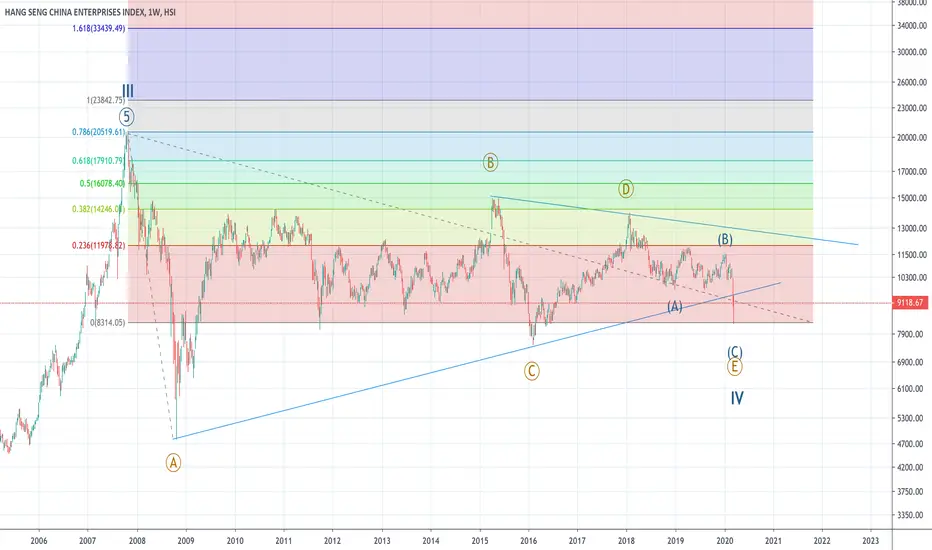
Task: Select the blue parenthesized (C) label
Action: pyautogui.click(x=735, y=352)
